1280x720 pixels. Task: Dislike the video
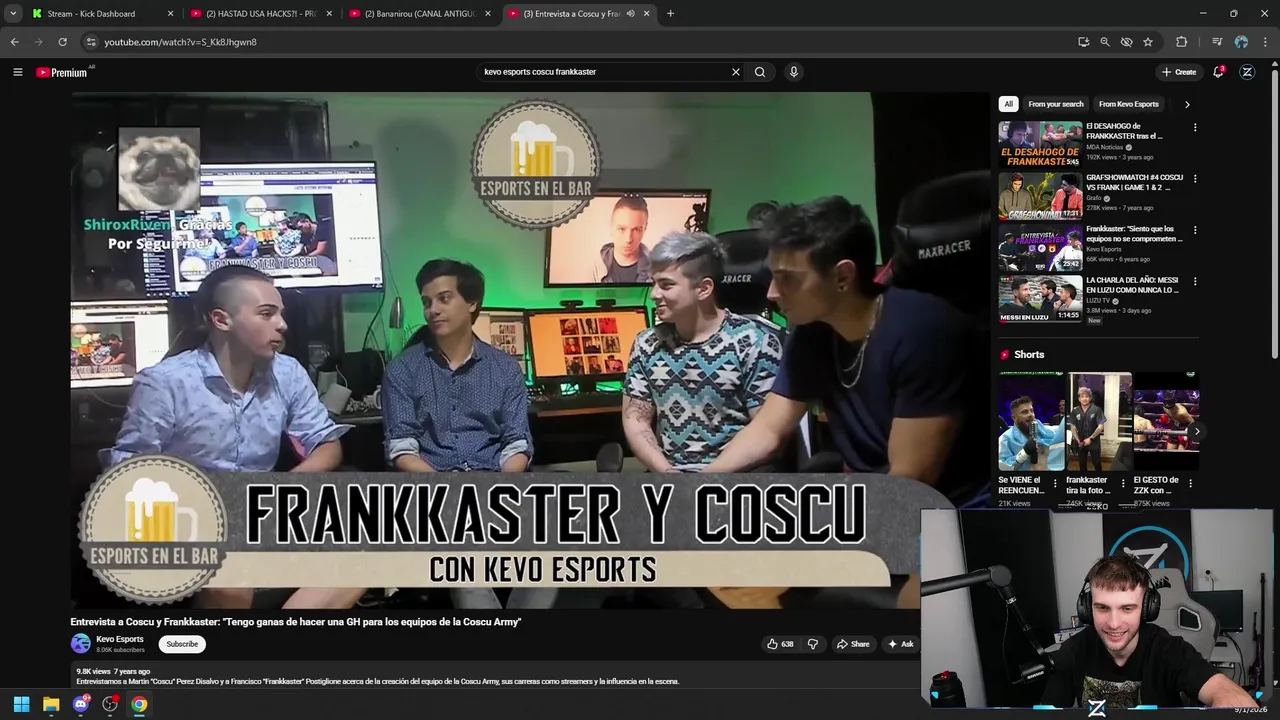[812, 644]
